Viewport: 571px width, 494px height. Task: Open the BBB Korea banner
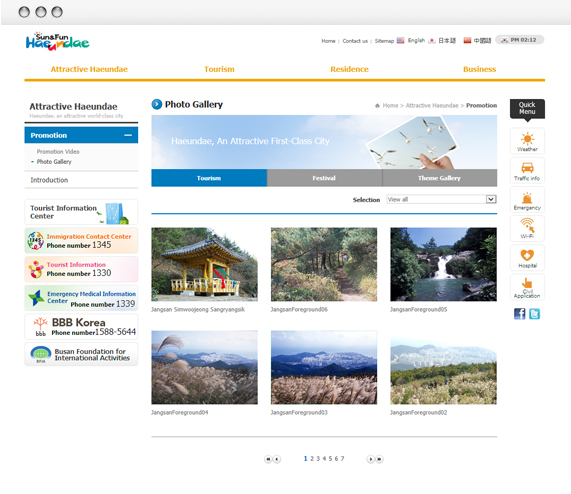point(81,327)
